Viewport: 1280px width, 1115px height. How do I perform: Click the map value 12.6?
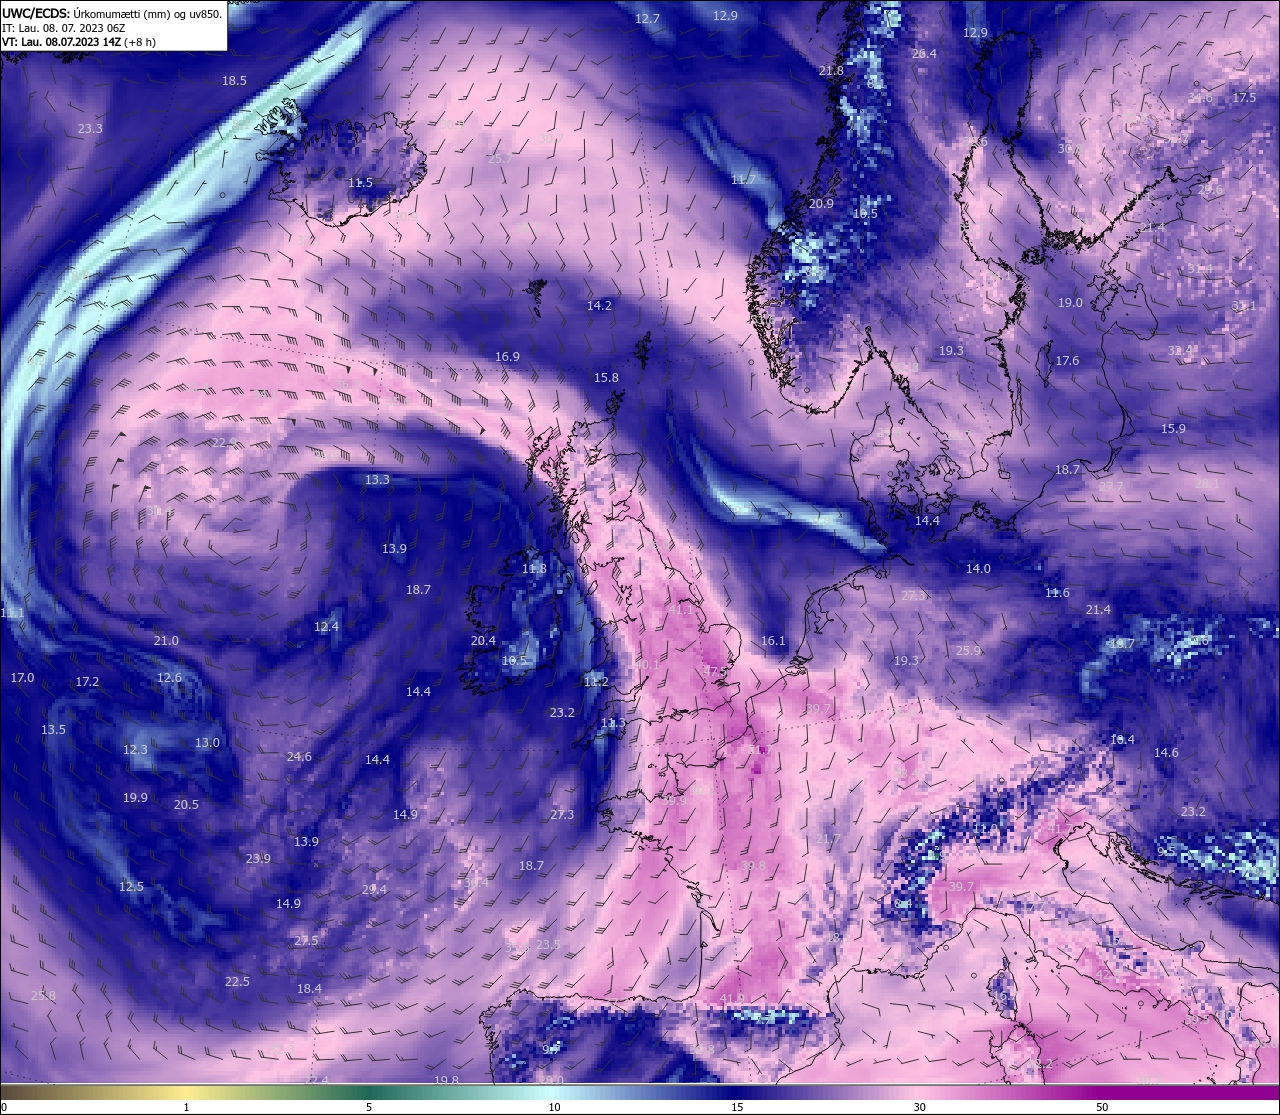point(169,678)
